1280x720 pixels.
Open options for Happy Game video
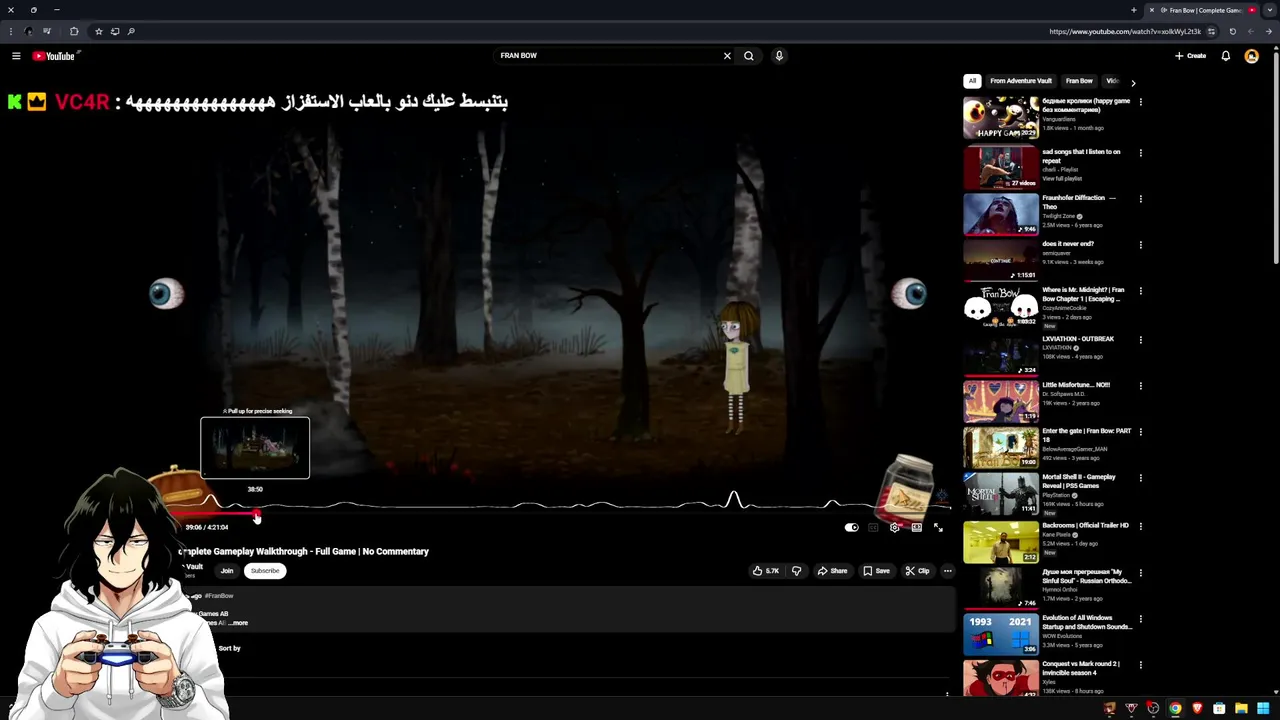point(1141,102)
